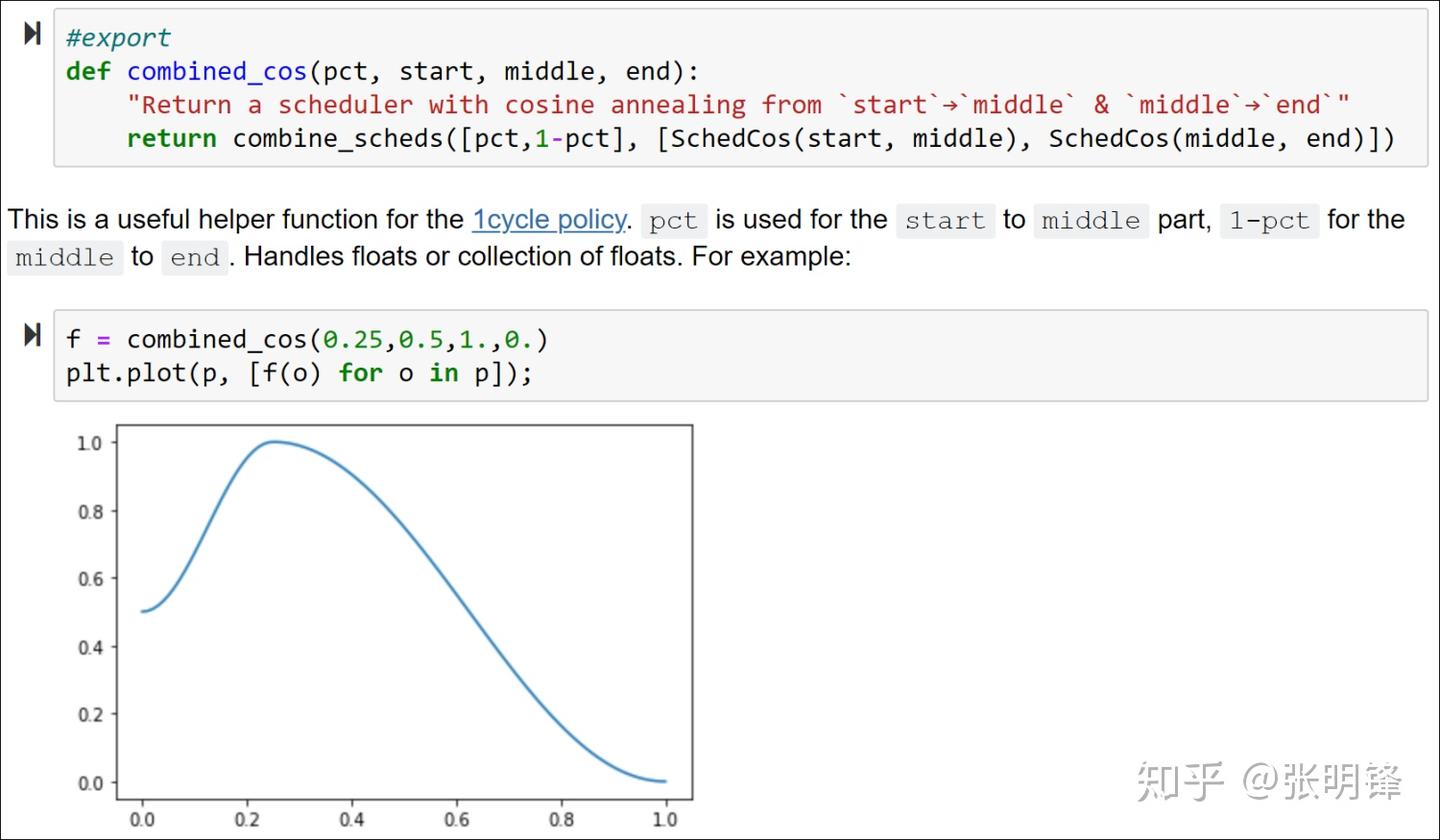The height and width of the screenshot is (840, 1440).
Task: Click the inline code 'end' in description
Action: tap(194, 257)
